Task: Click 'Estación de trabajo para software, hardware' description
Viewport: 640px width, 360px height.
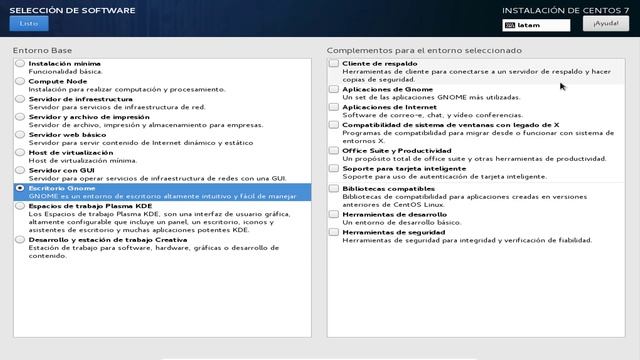Action: click(154, 252)
